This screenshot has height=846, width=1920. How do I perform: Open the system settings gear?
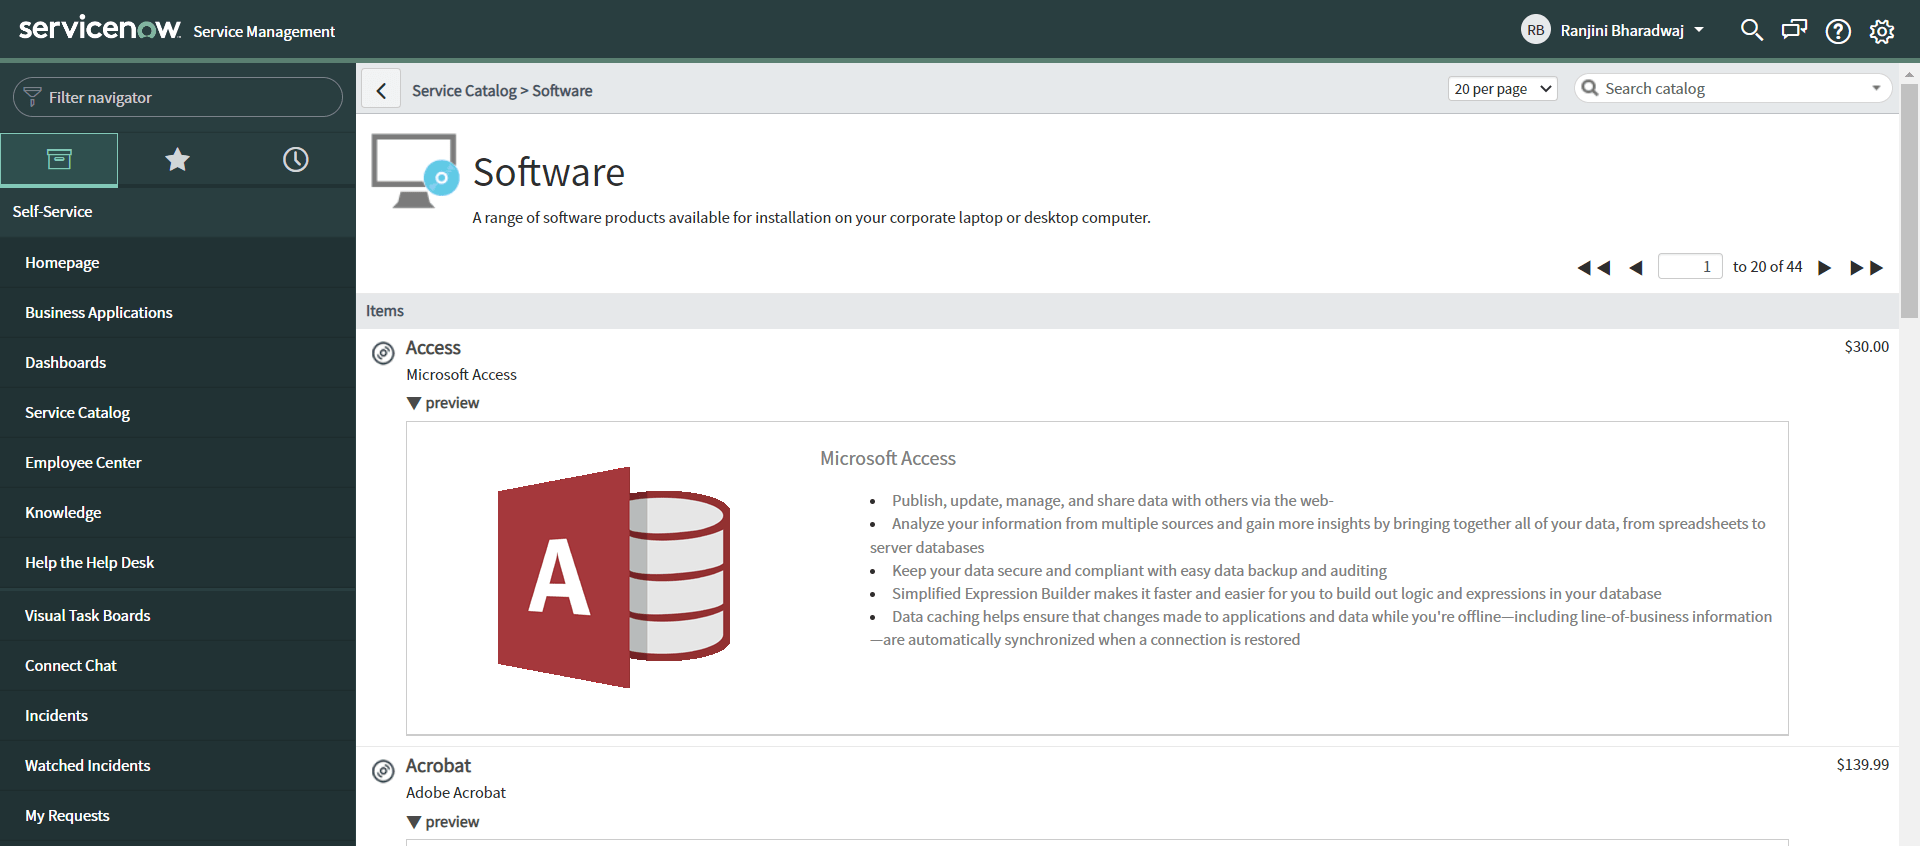point(1882,31)
